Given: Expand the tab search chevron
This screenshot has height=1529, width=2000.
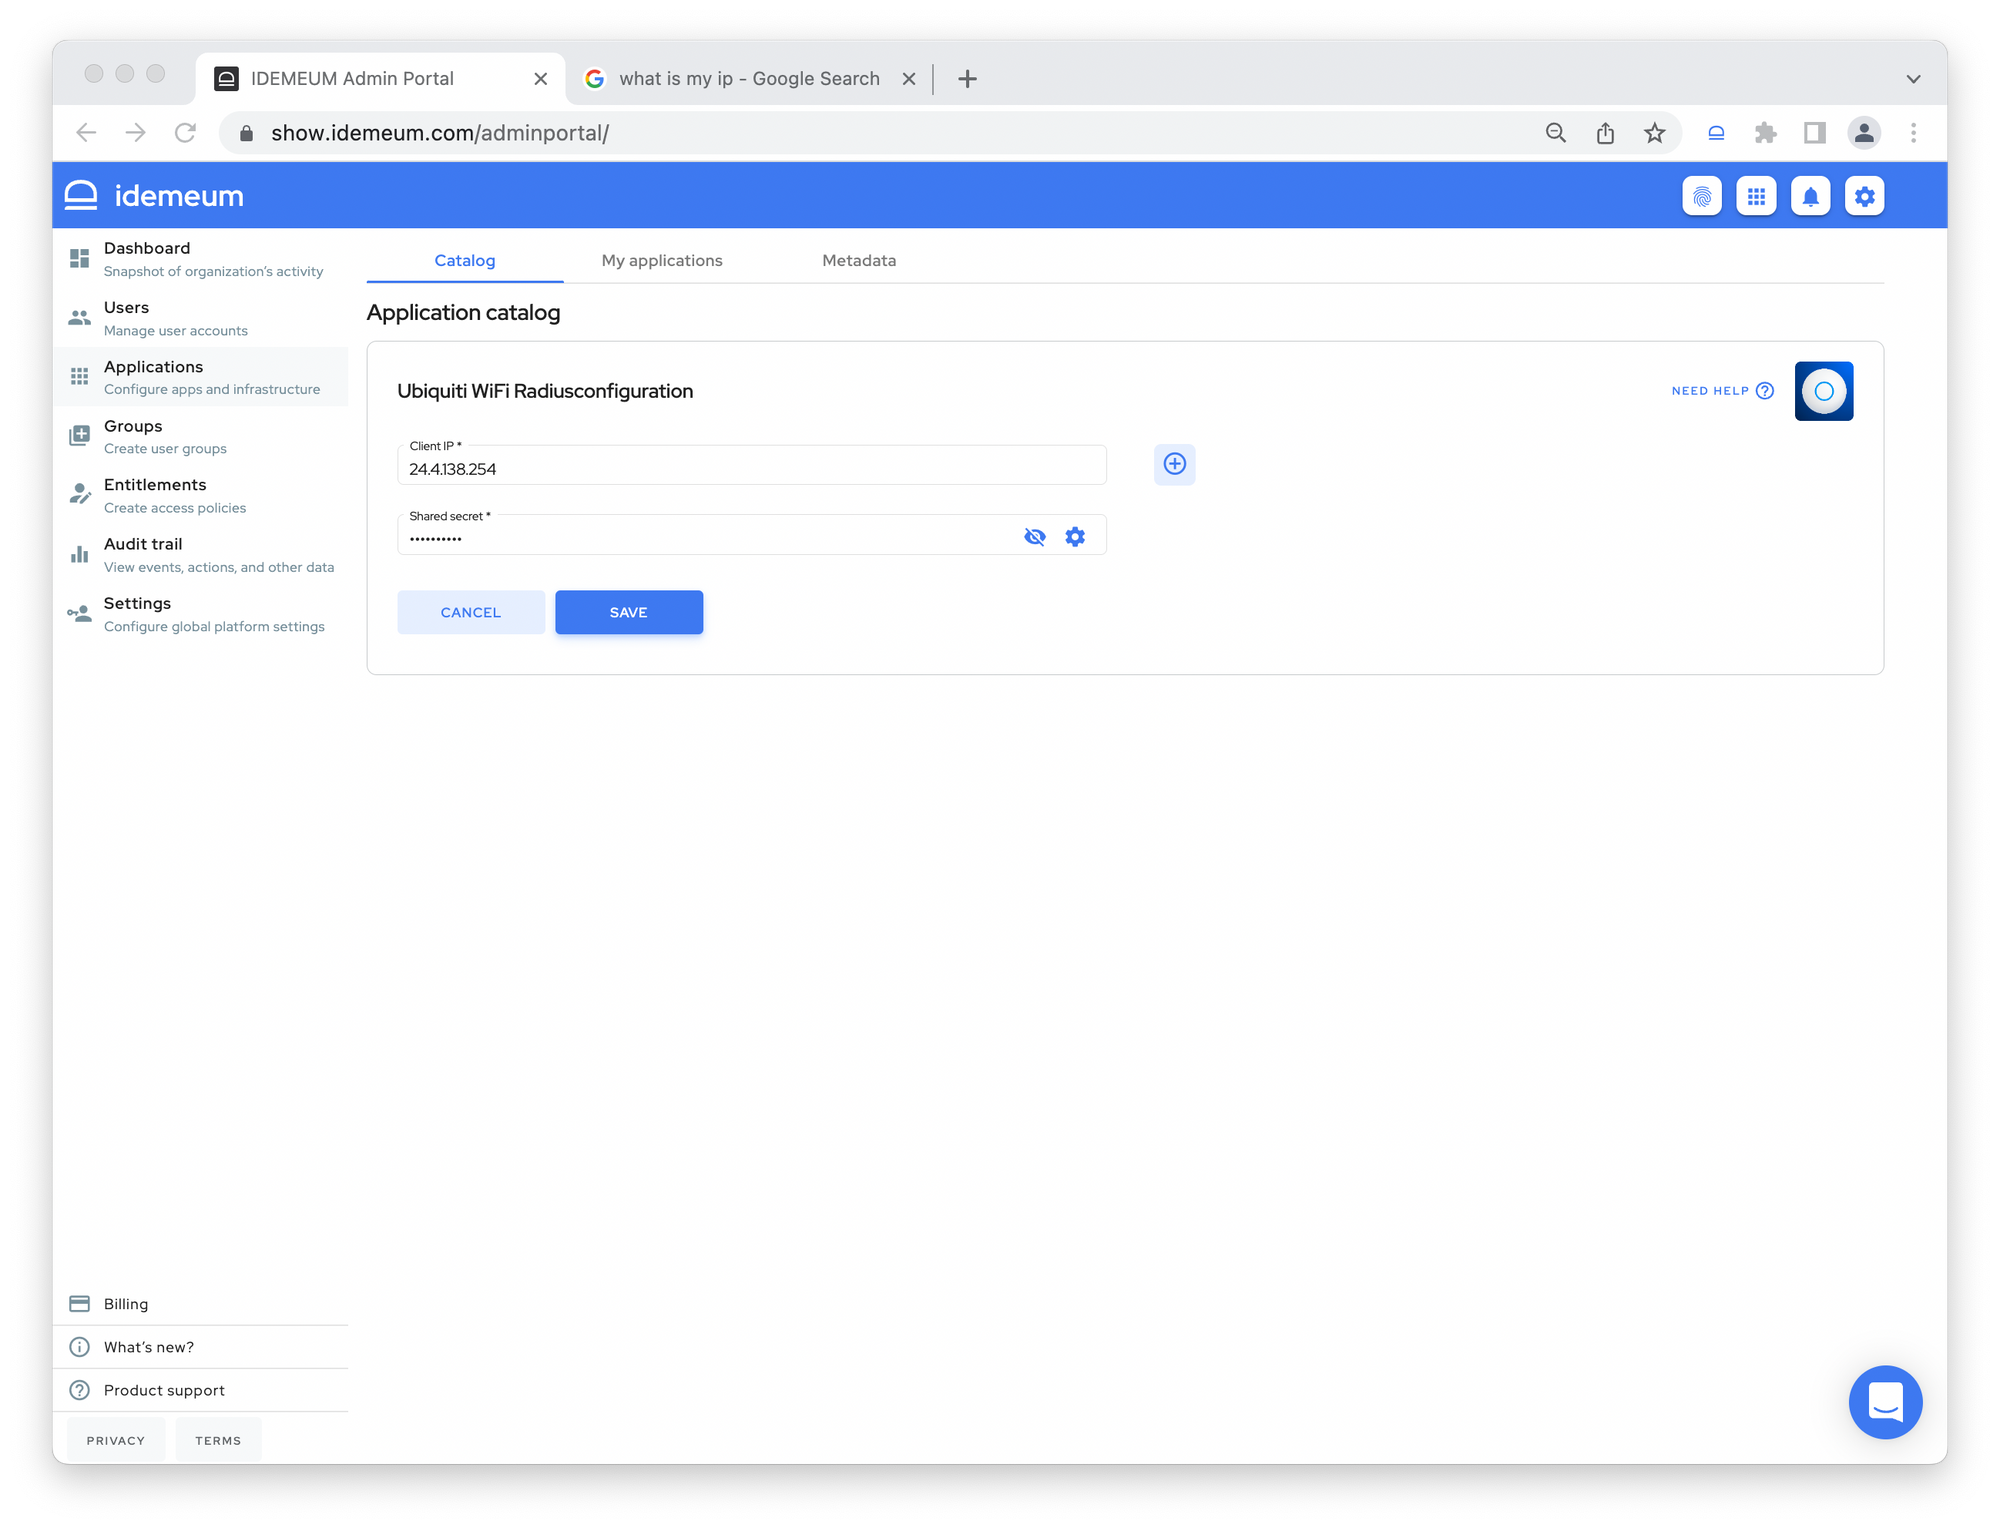Looking at the screenshot, I should (1913, 79).
